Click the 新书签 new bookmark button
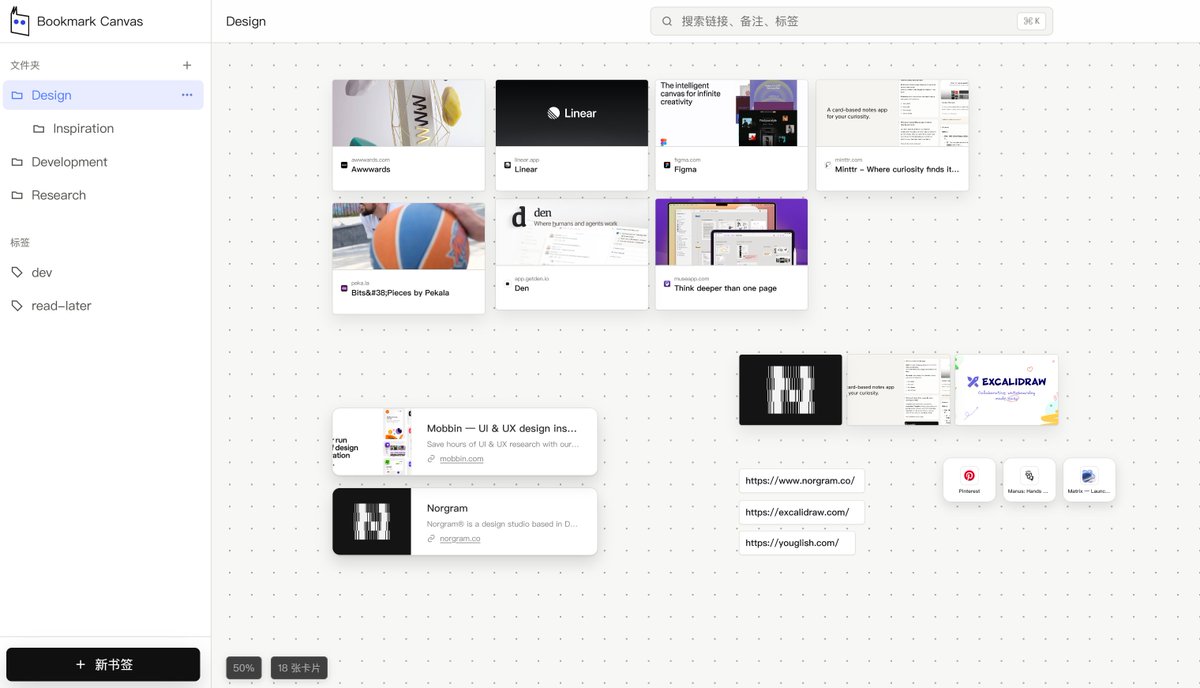The image size is (1200, 688). pos(103,664)
